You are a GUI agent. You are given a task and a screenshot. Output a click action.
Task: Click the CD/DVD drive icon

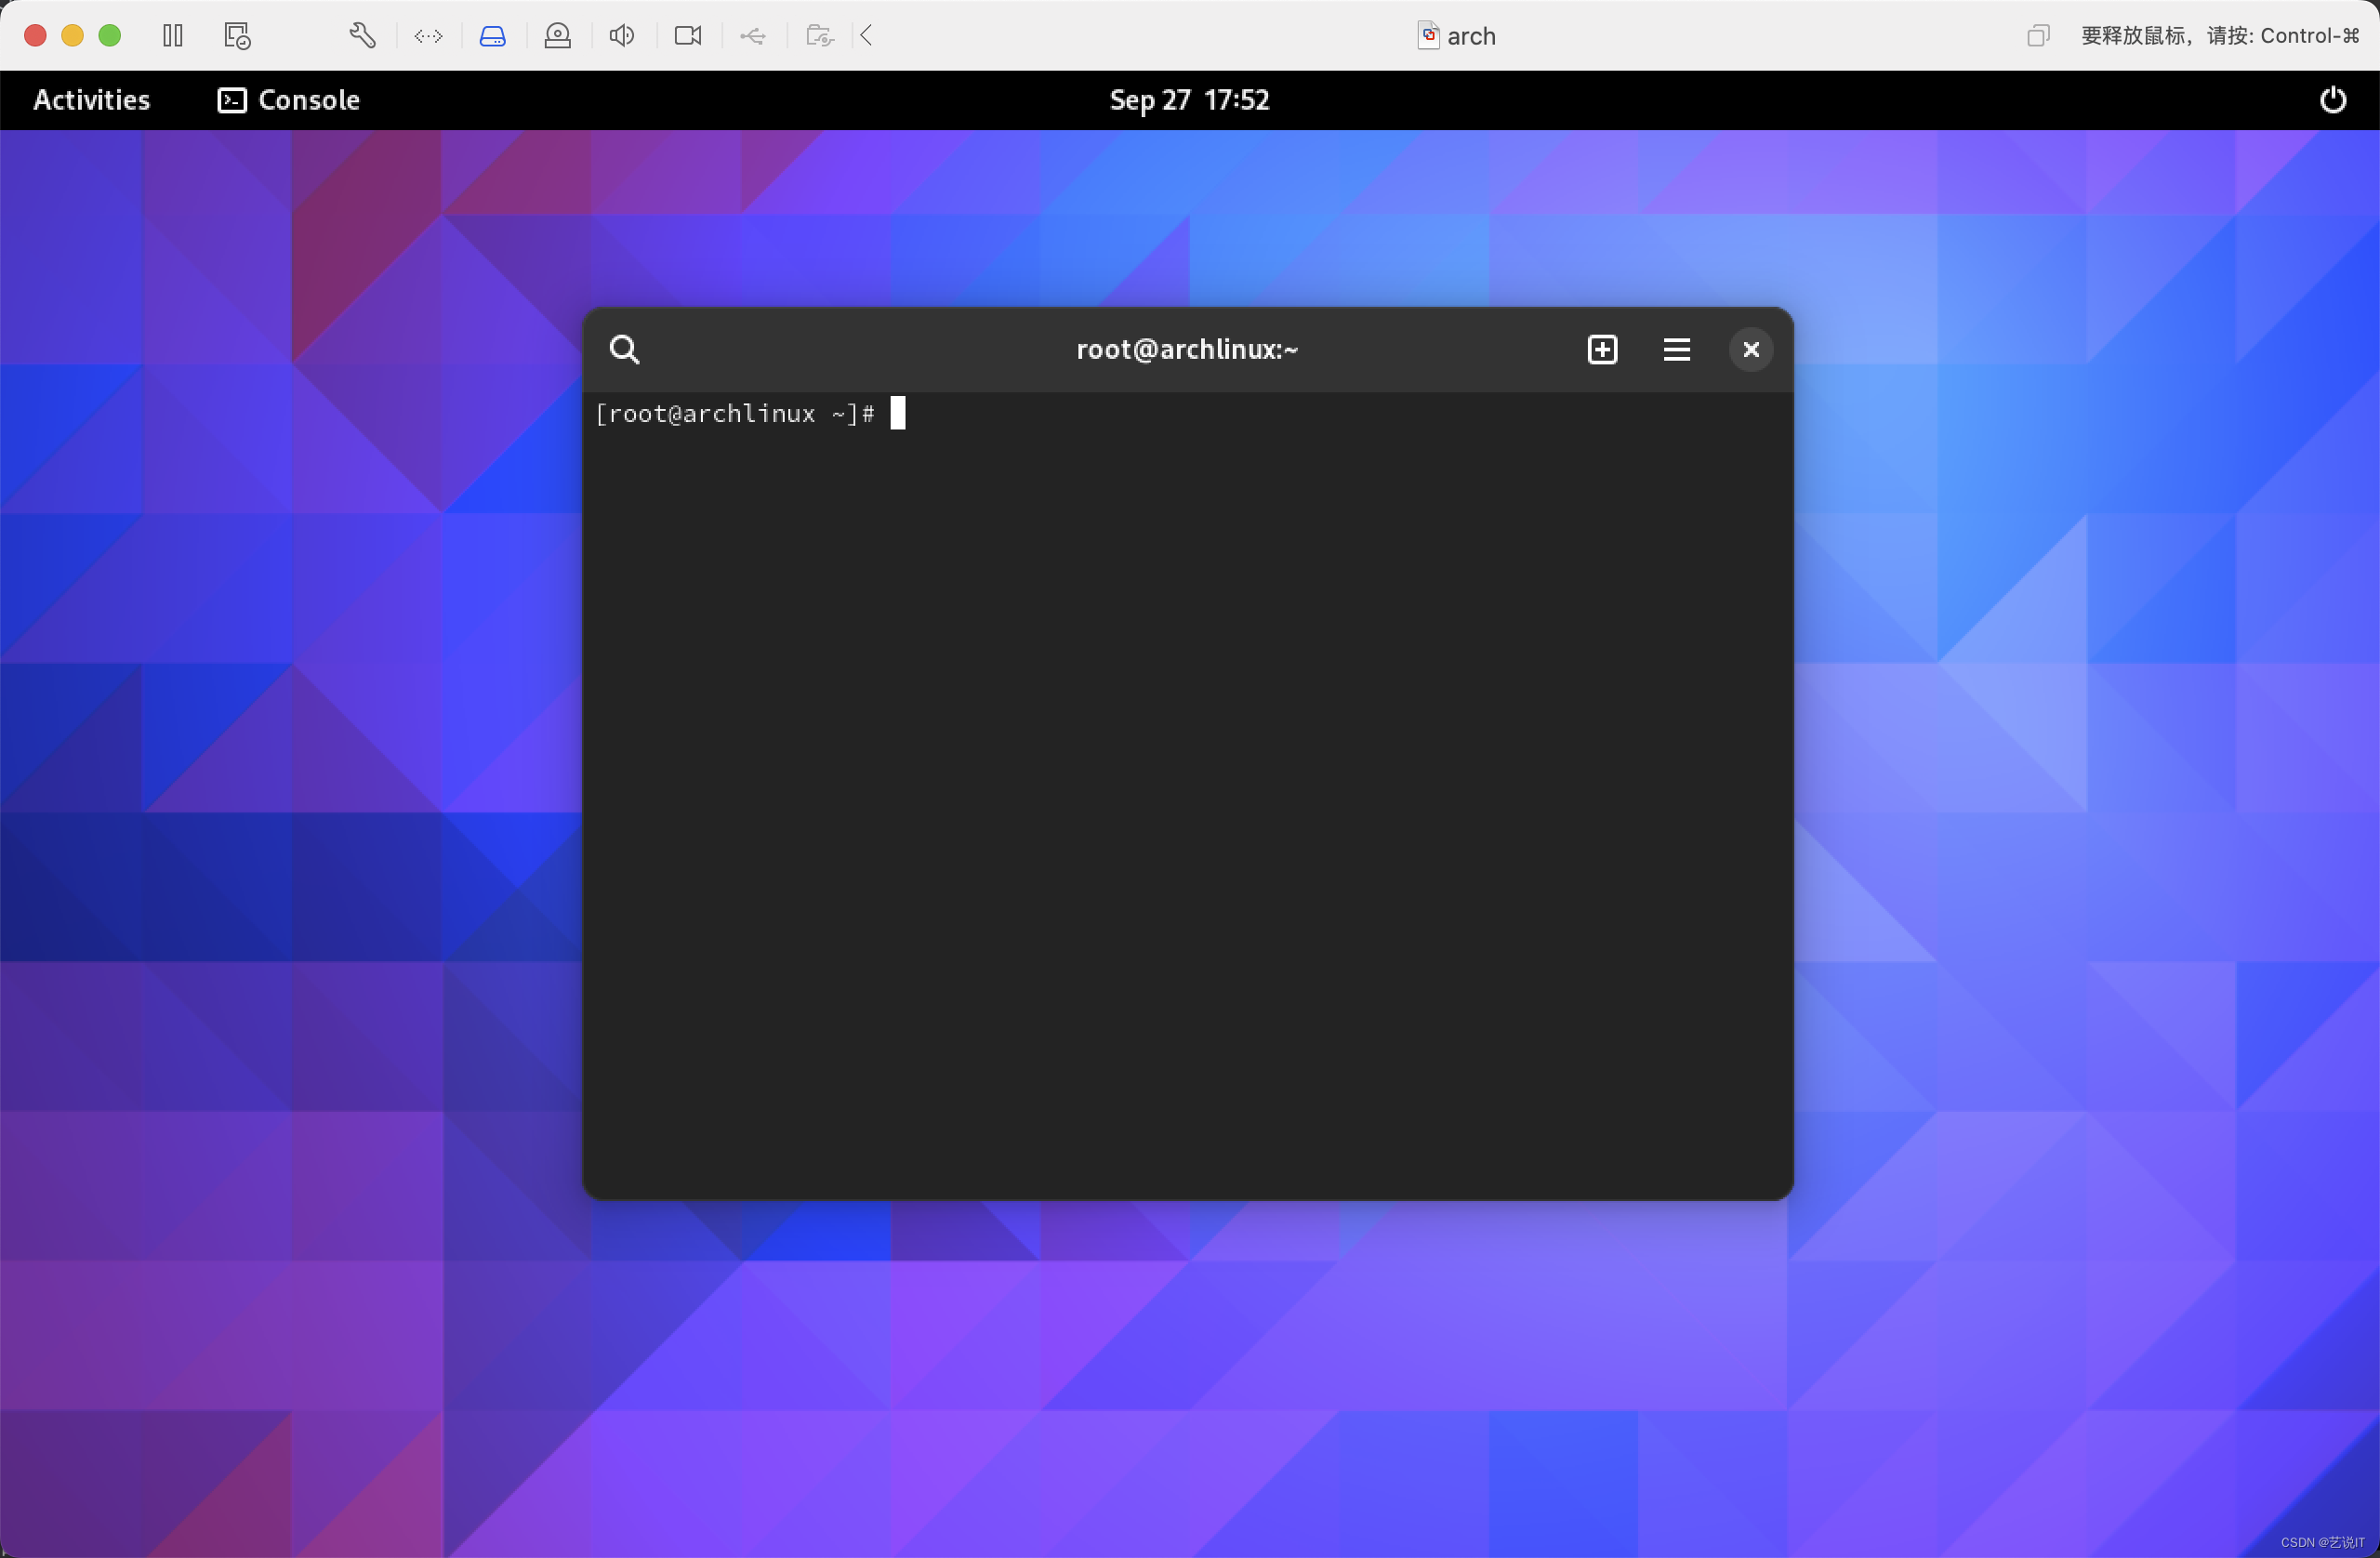pos(557,36)
